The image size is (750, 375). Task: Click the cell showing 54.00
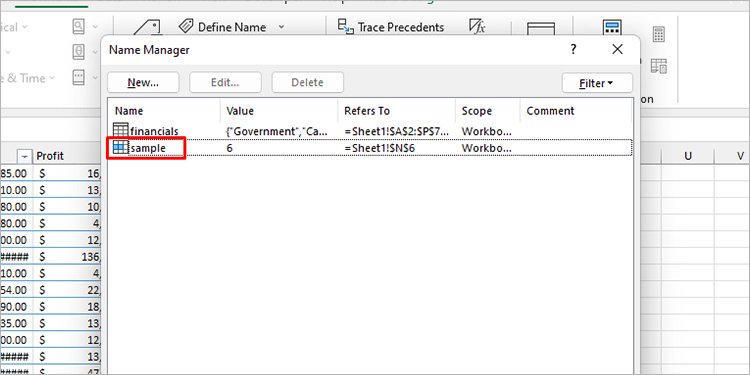click(16, 290)
